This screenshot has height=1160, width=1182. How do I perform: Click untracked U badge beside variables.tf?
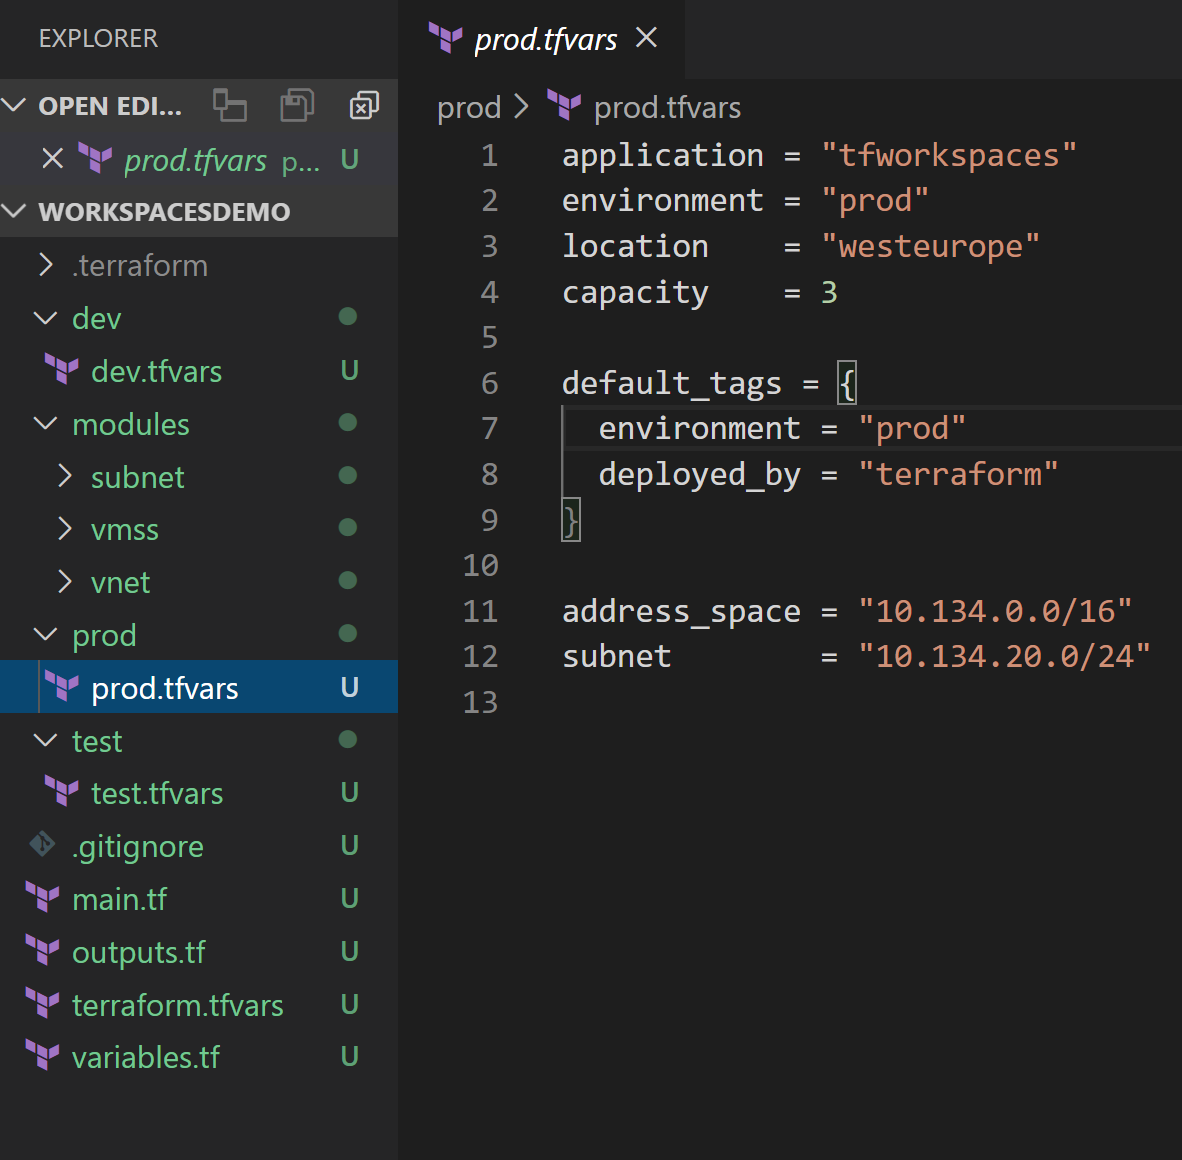click(x=349, y=1056)
